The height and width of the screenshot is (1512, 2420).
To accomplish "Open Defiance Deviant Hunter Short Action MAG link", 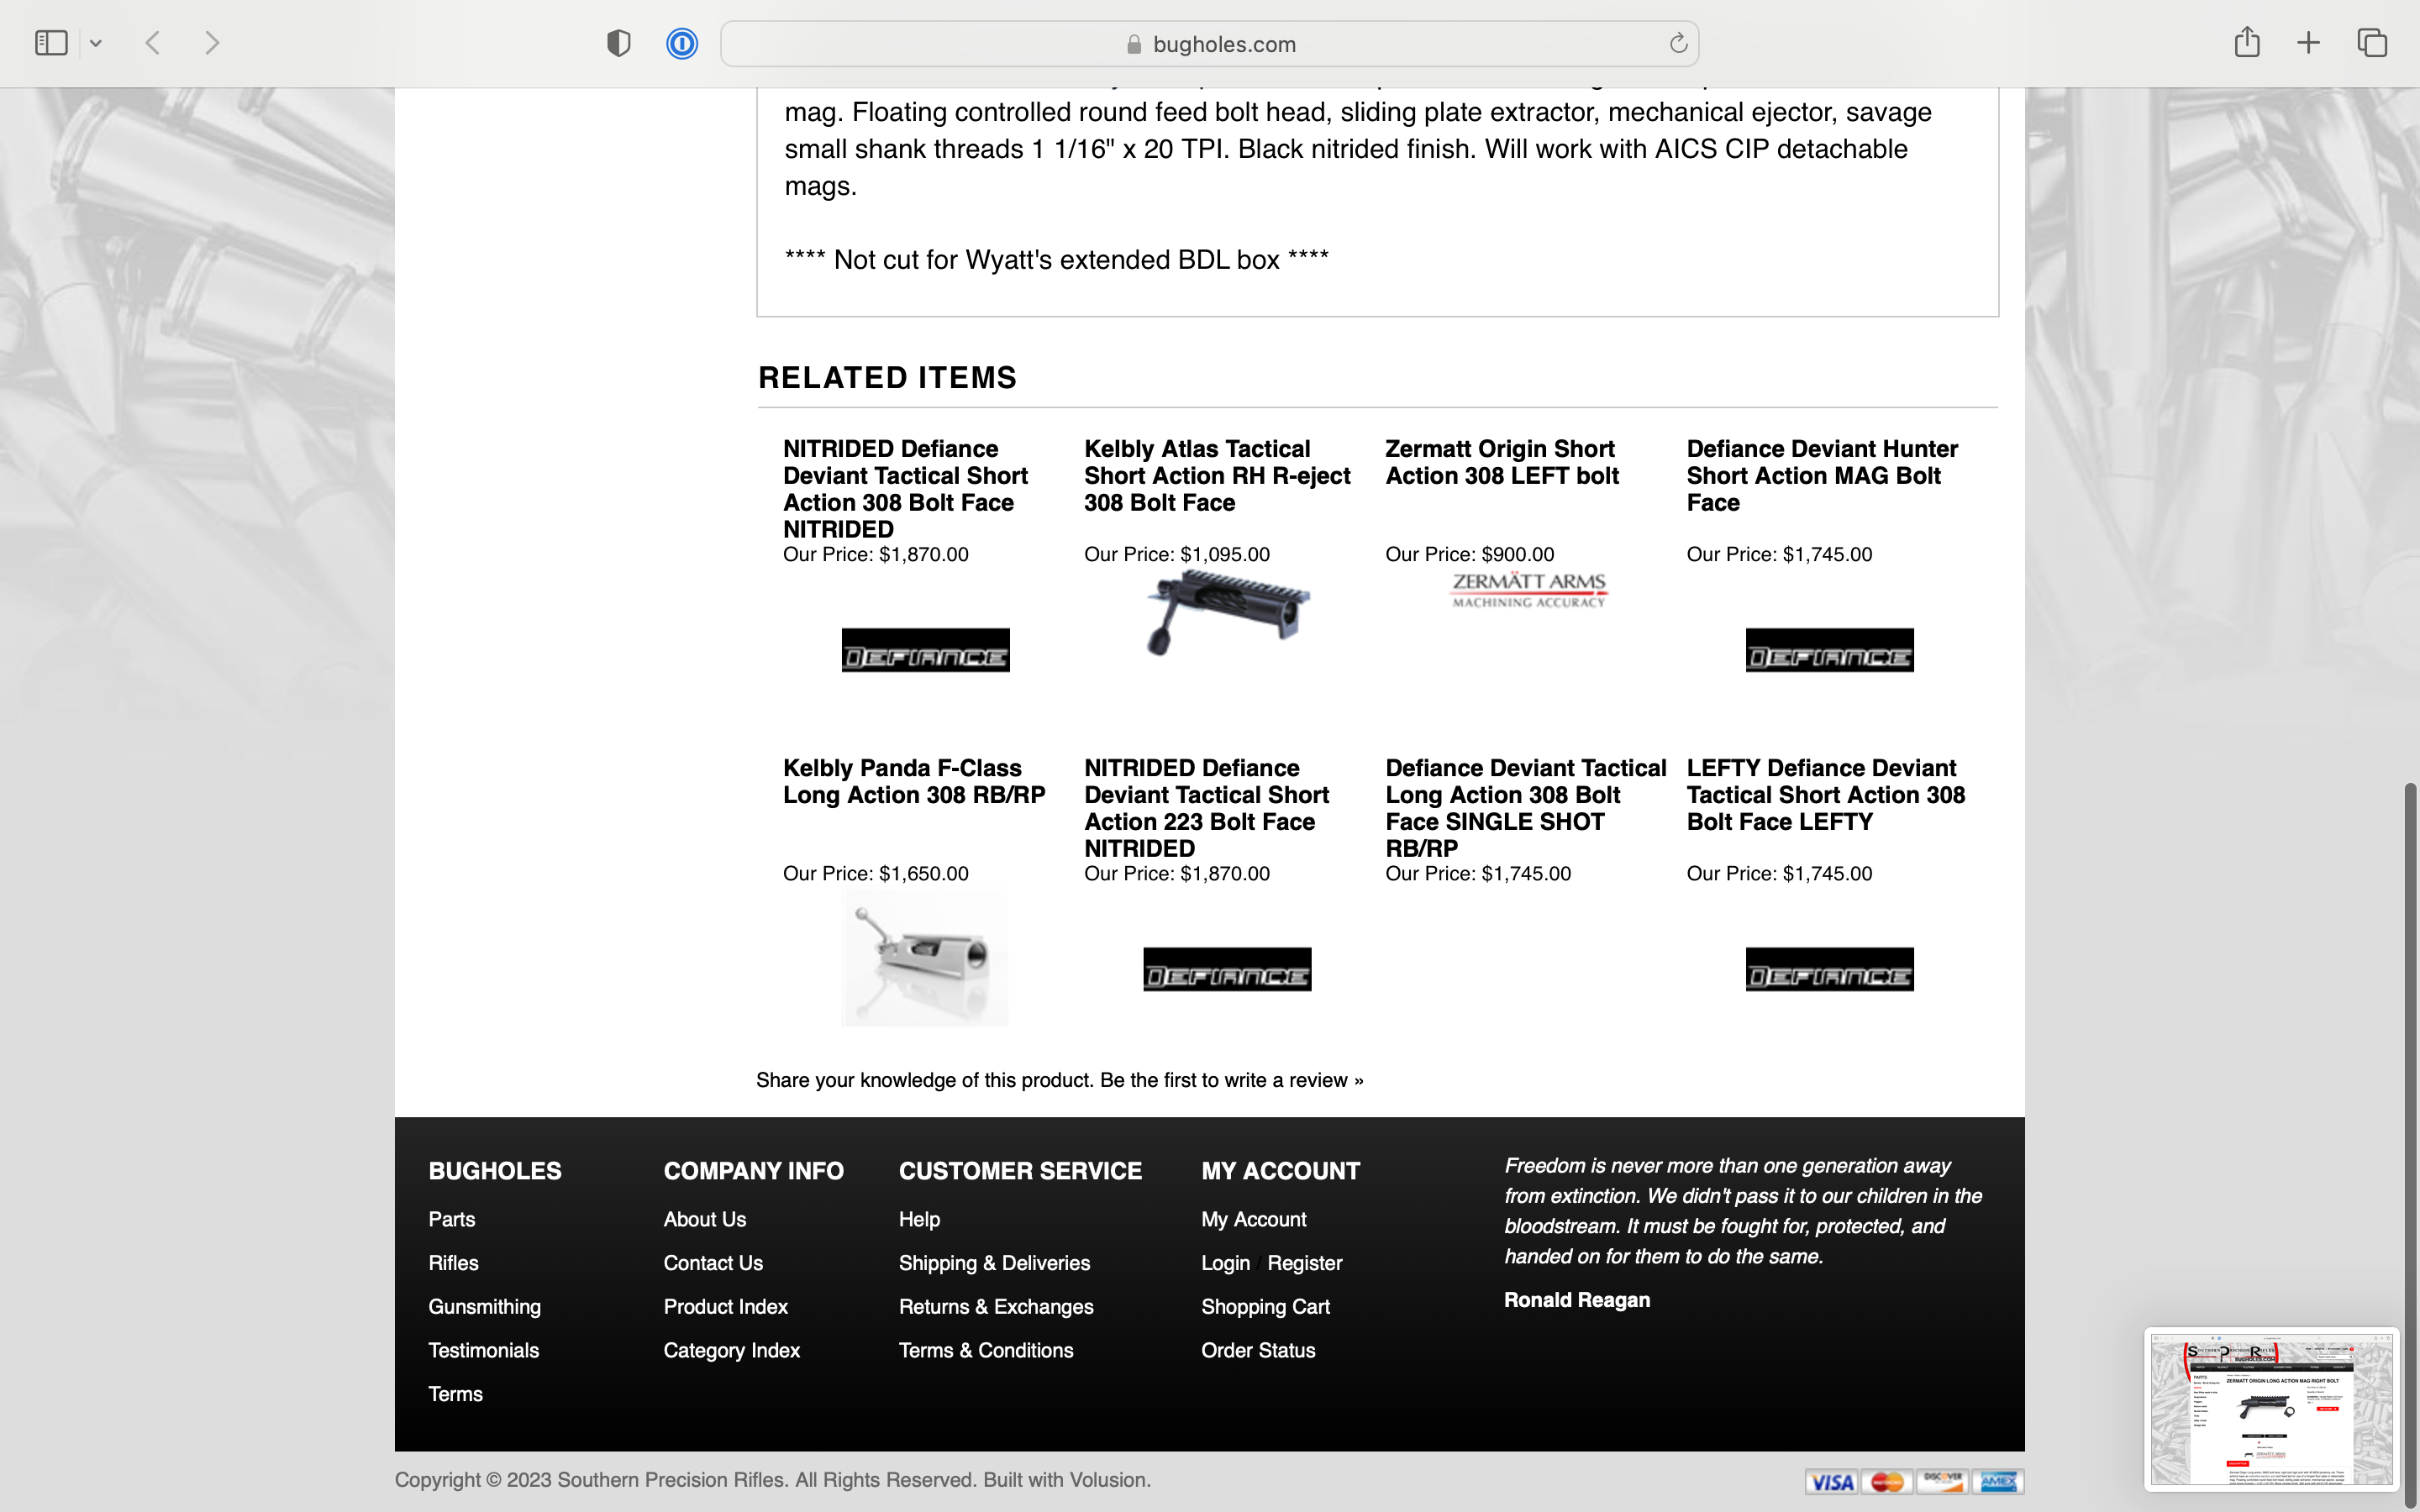I will (1822, 476).
